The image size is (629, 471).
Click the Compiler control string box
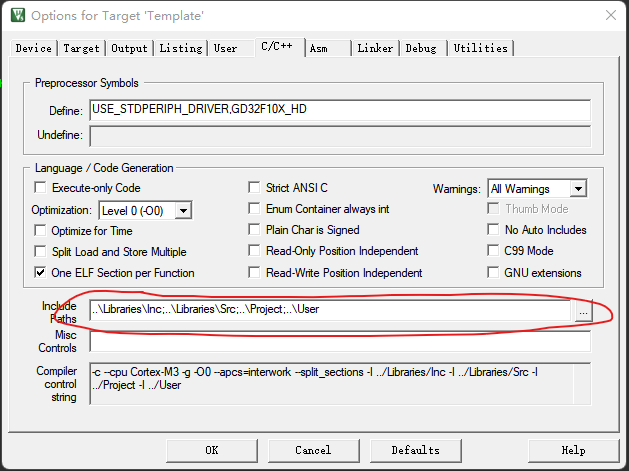[x=340, y=384]
